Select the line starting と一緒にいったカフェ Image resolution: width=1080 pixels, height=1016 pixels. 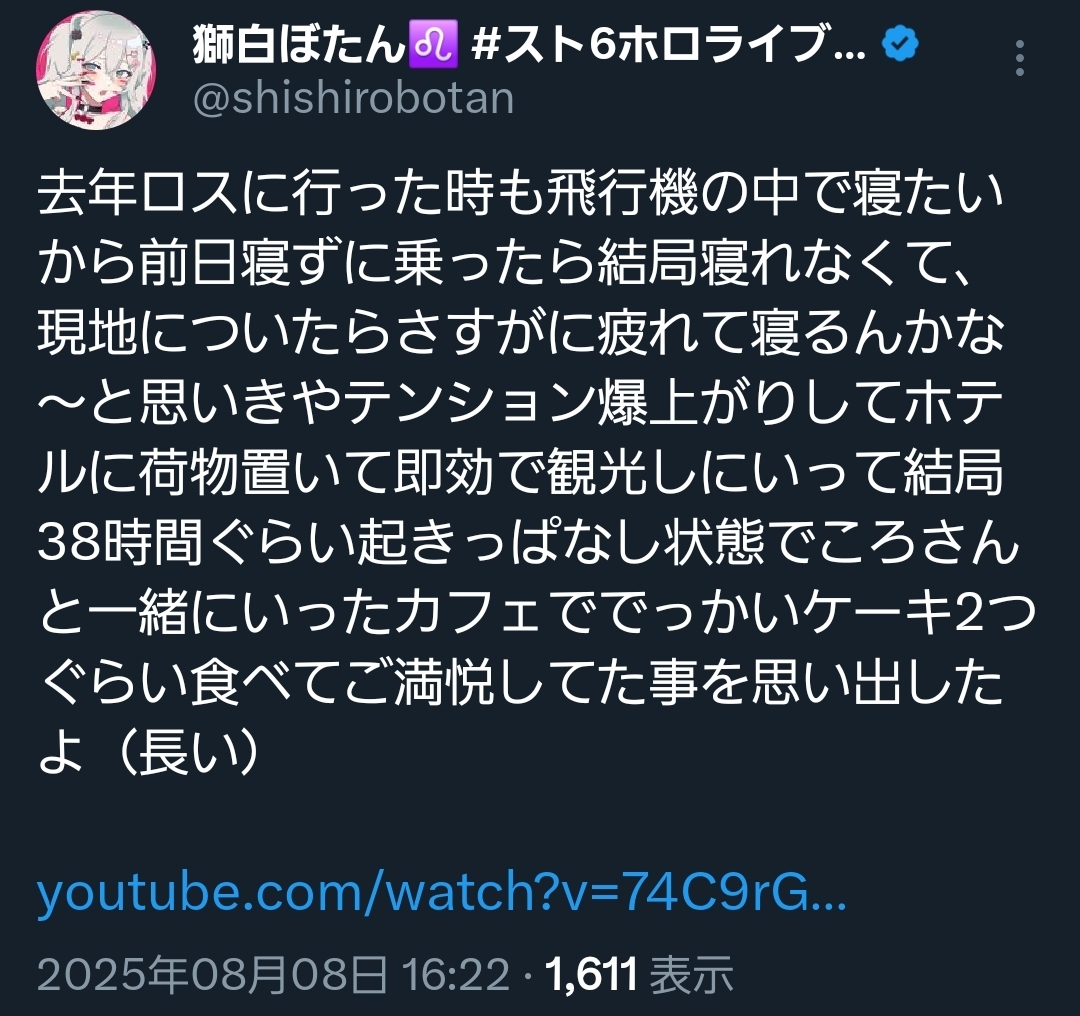point(537,614)
